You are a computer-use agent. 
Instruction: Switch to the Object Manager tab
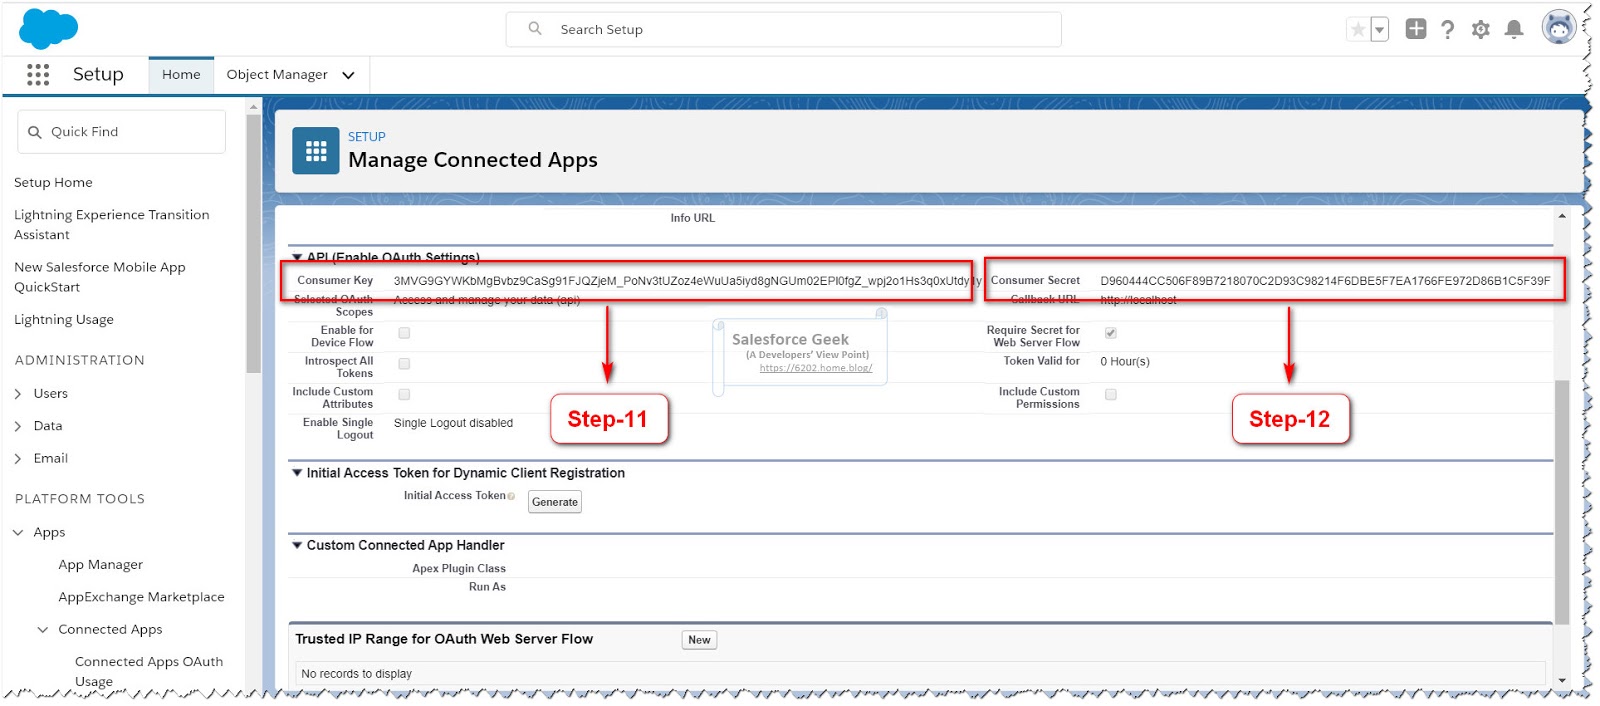(277, 75)
